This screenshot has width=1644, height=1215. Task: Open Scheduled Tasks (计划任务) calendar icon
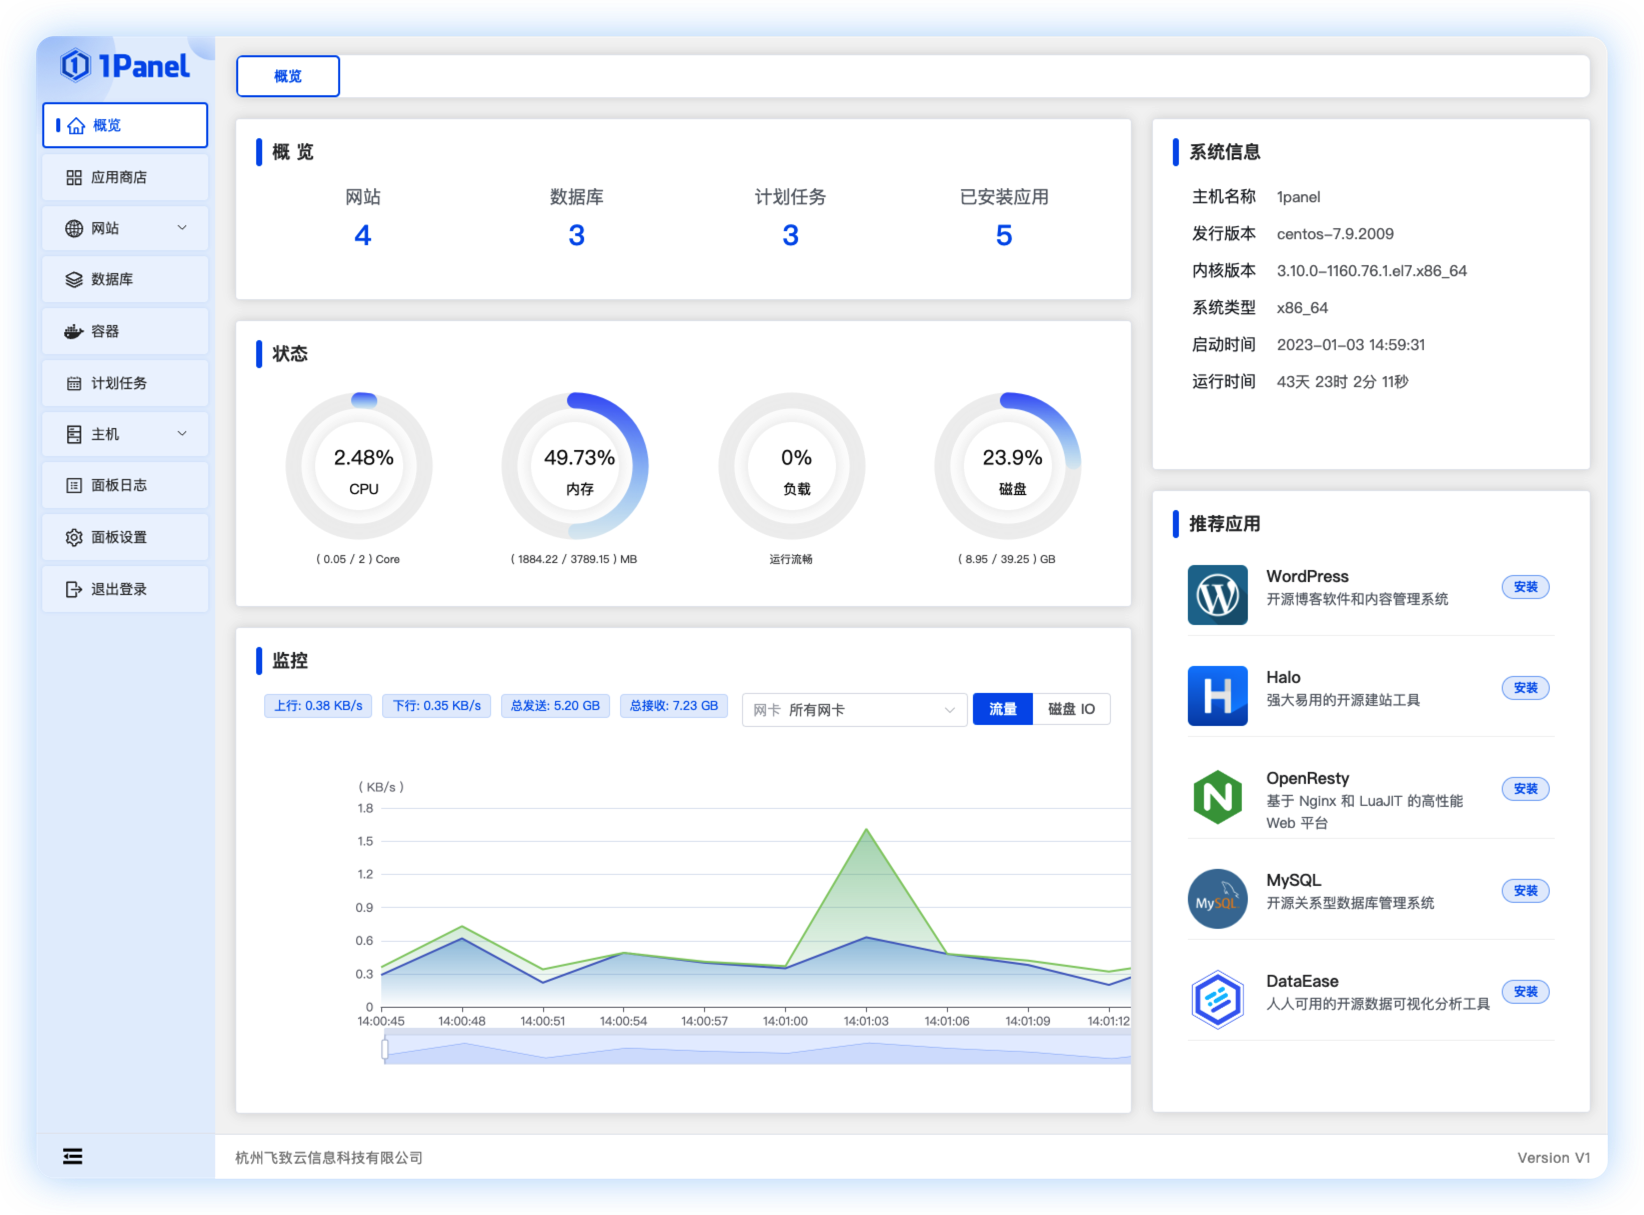coord(74,383)
